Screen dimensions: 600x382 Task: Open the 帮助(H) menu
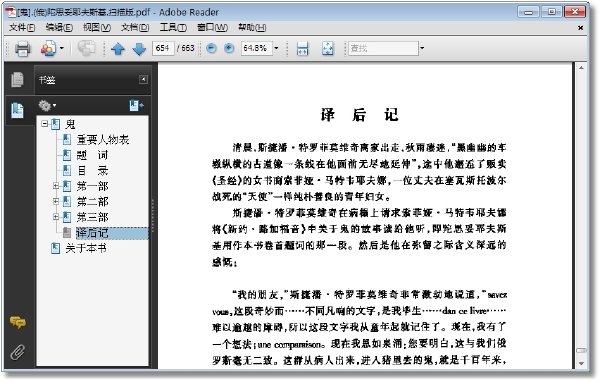pyautogui.click(x=252, y=28)
